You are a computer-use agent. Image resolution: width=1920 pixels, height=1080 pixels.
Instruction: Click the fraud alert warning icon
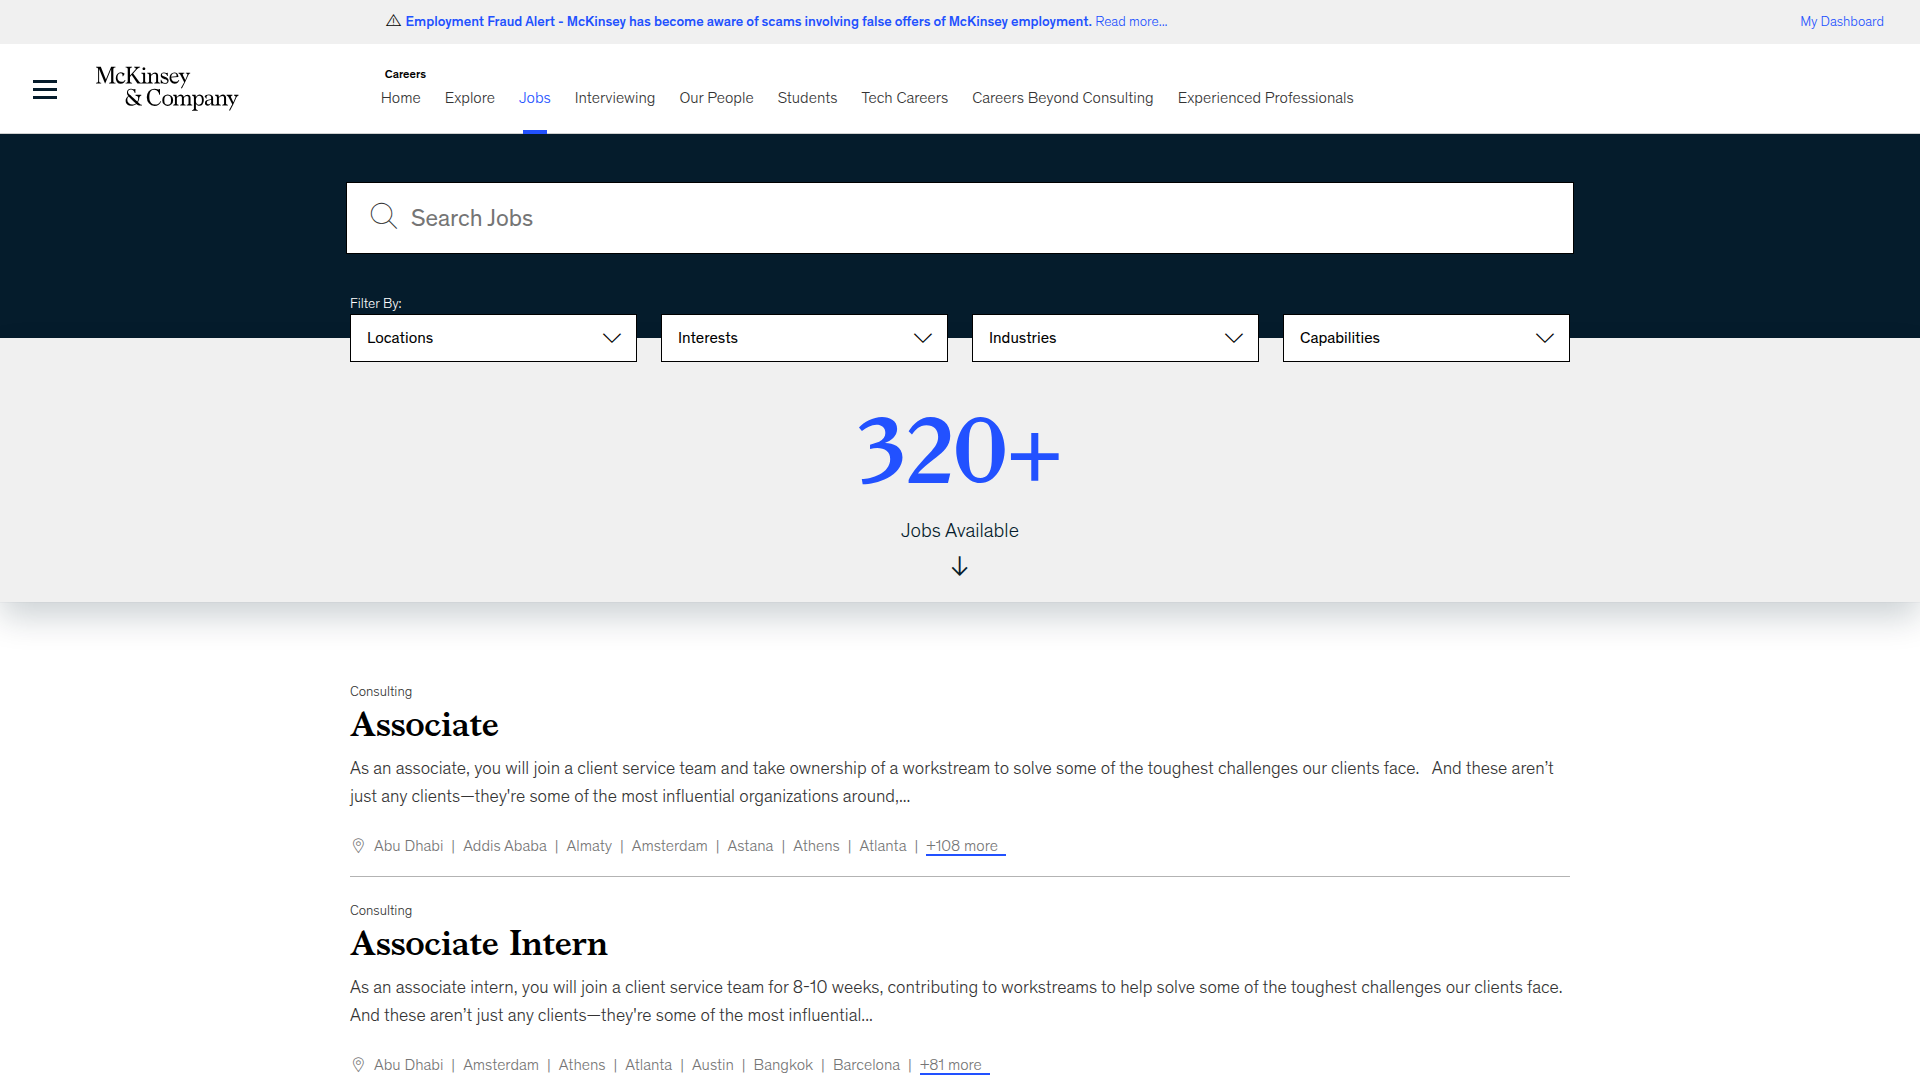[x=393, y=21]
